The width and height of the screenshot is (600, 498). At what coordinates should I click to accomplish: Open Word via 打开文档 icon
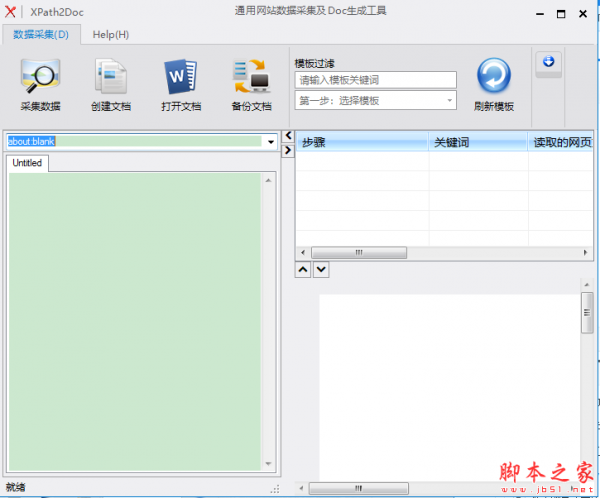point(181,77)
